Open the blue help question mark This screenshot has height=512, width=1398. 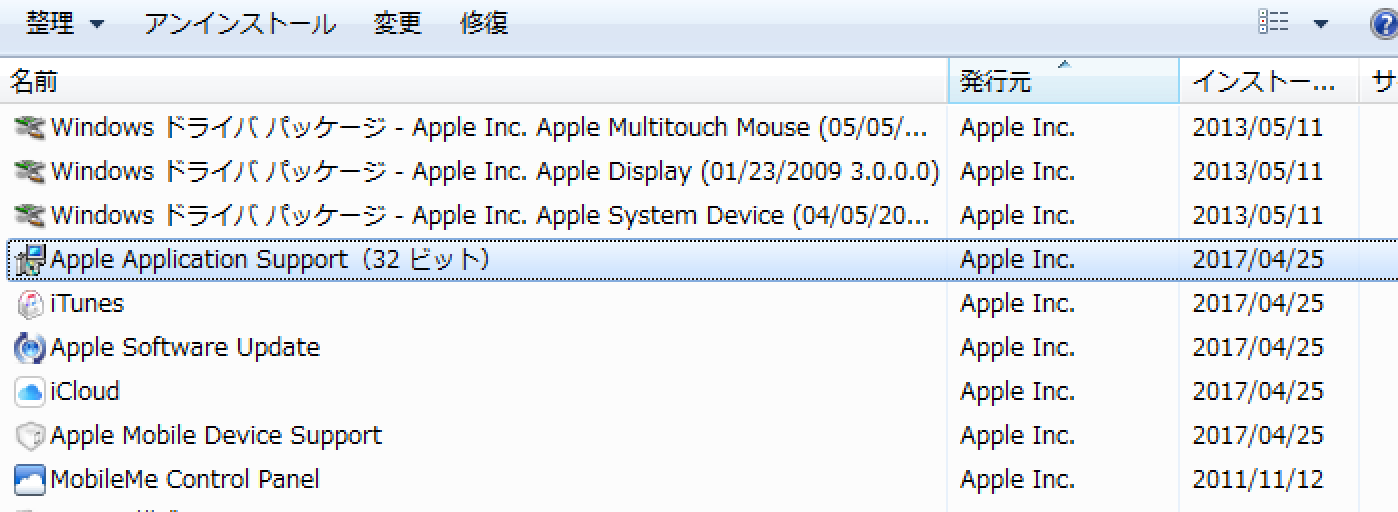1386,24
